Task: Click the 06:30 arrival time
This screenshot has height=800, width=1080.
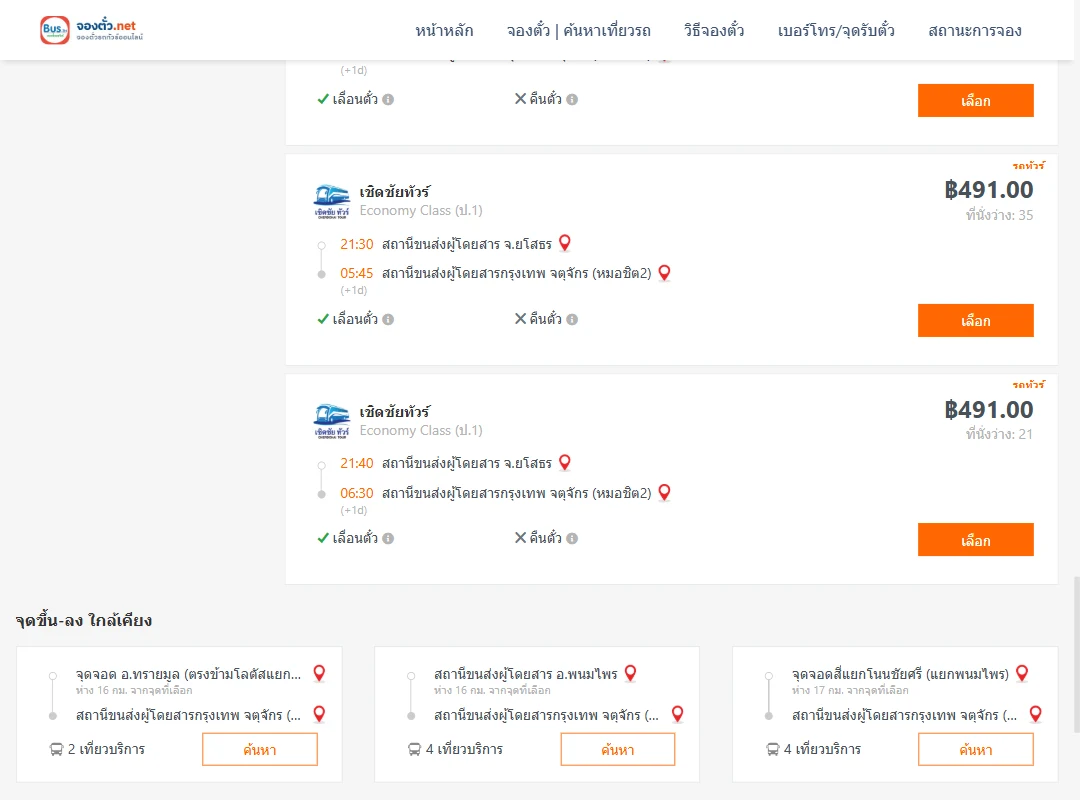Action: pos(356,493)
